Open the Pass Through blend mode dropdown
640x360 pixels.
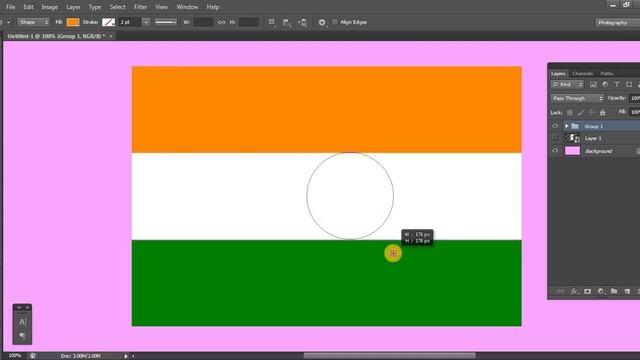point(577,98)
